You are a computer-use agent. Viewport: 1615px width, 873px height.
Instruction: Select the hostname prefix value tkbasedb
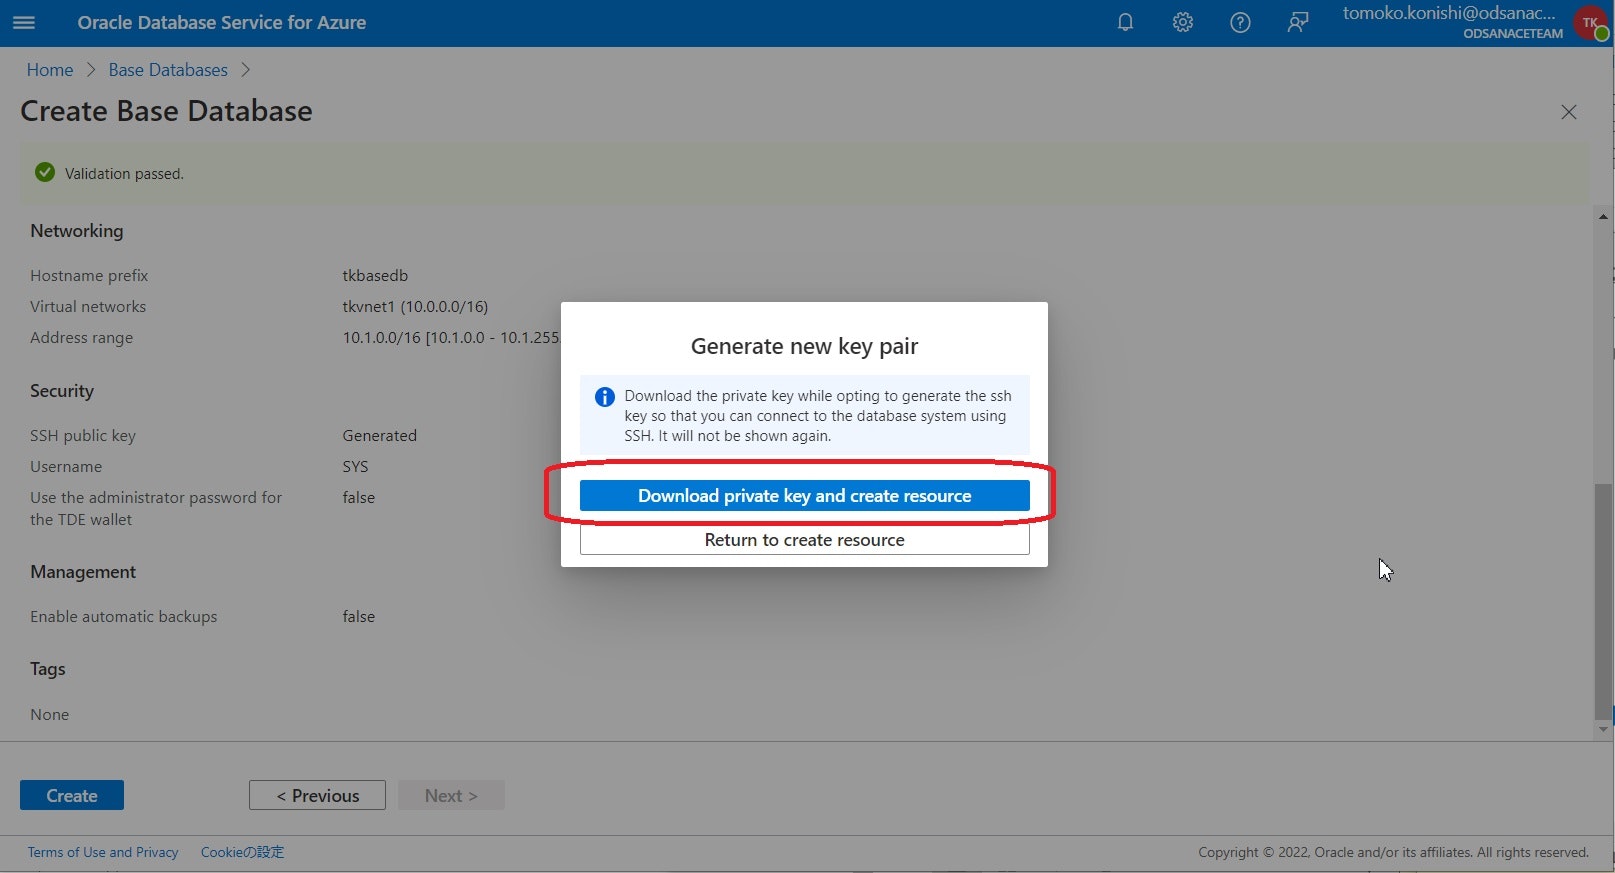[375, 275]
